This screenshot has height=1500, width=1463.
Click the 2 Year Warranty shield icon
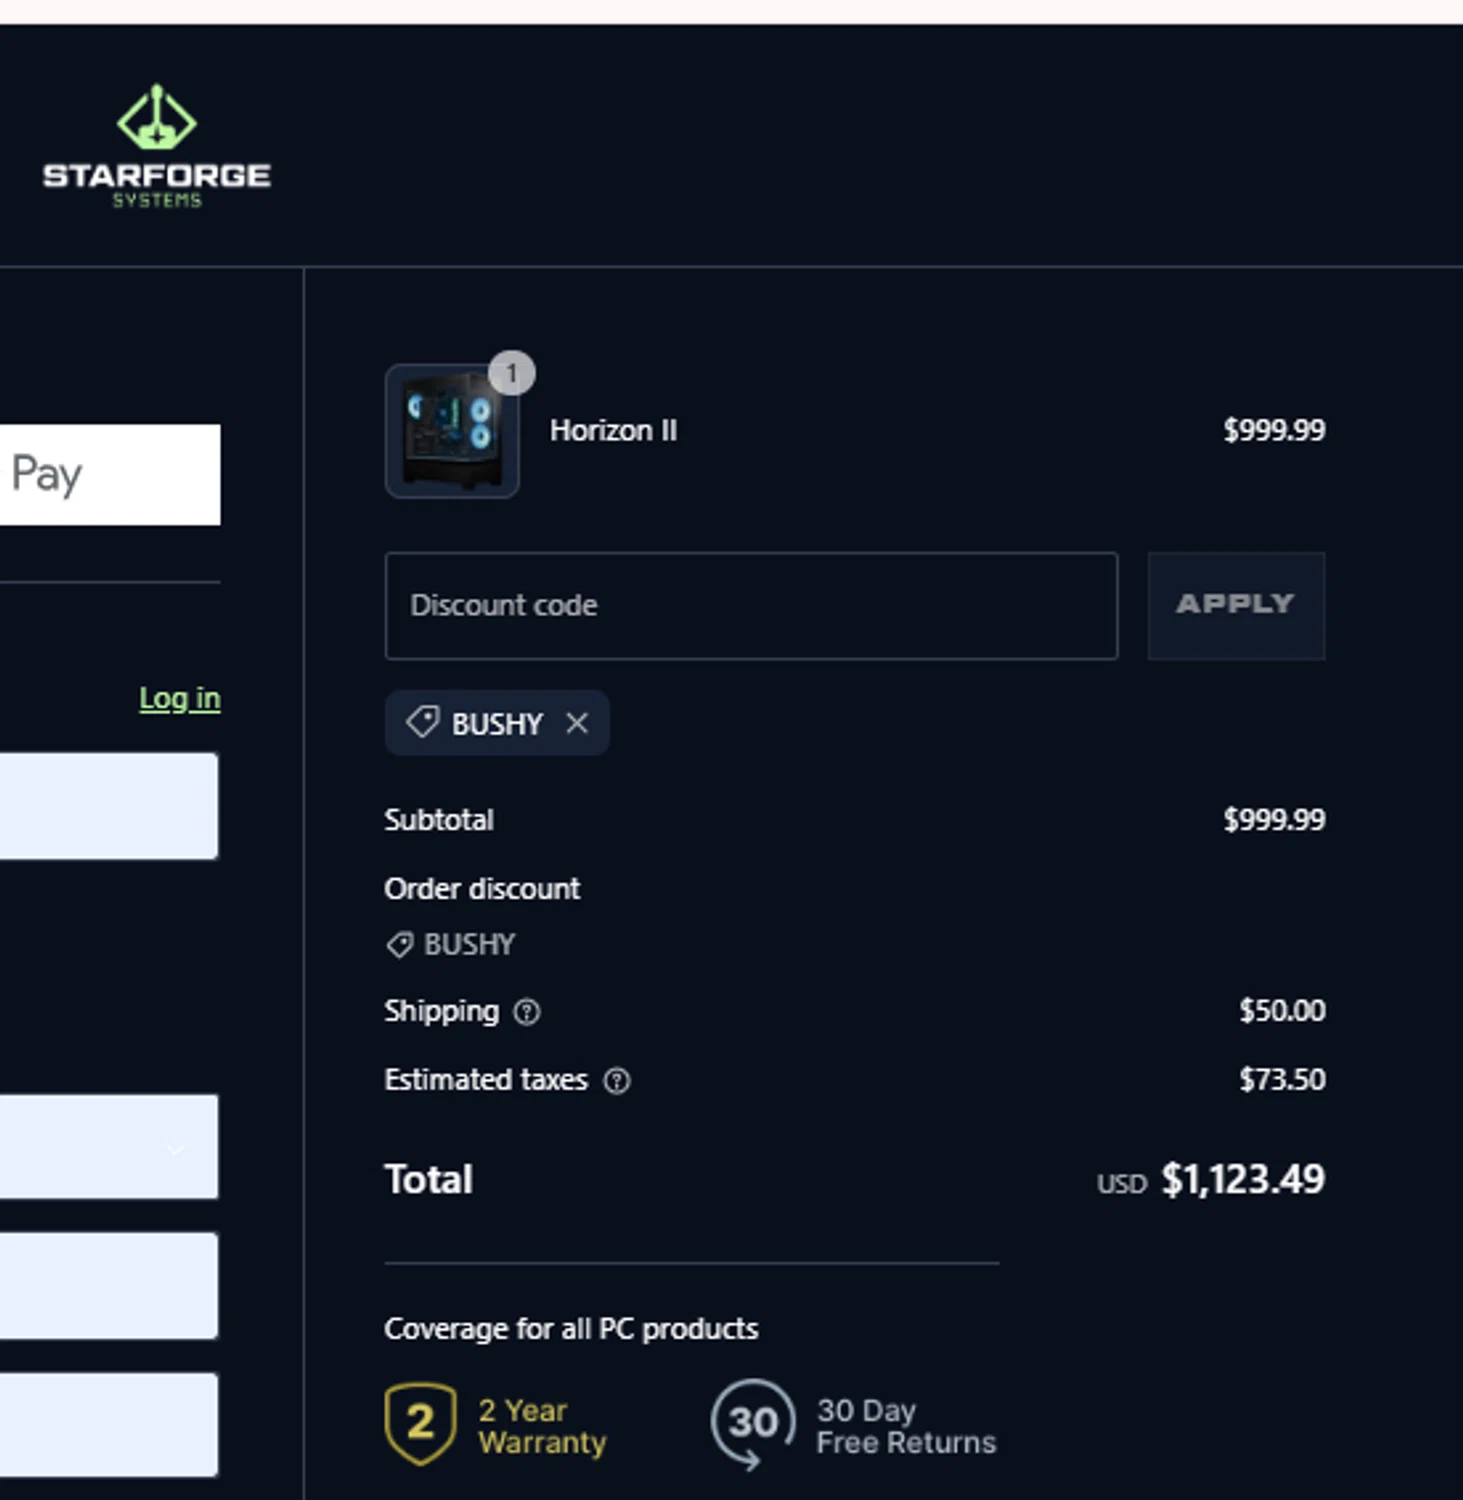pyautogui.click(x=420, y=1424)
